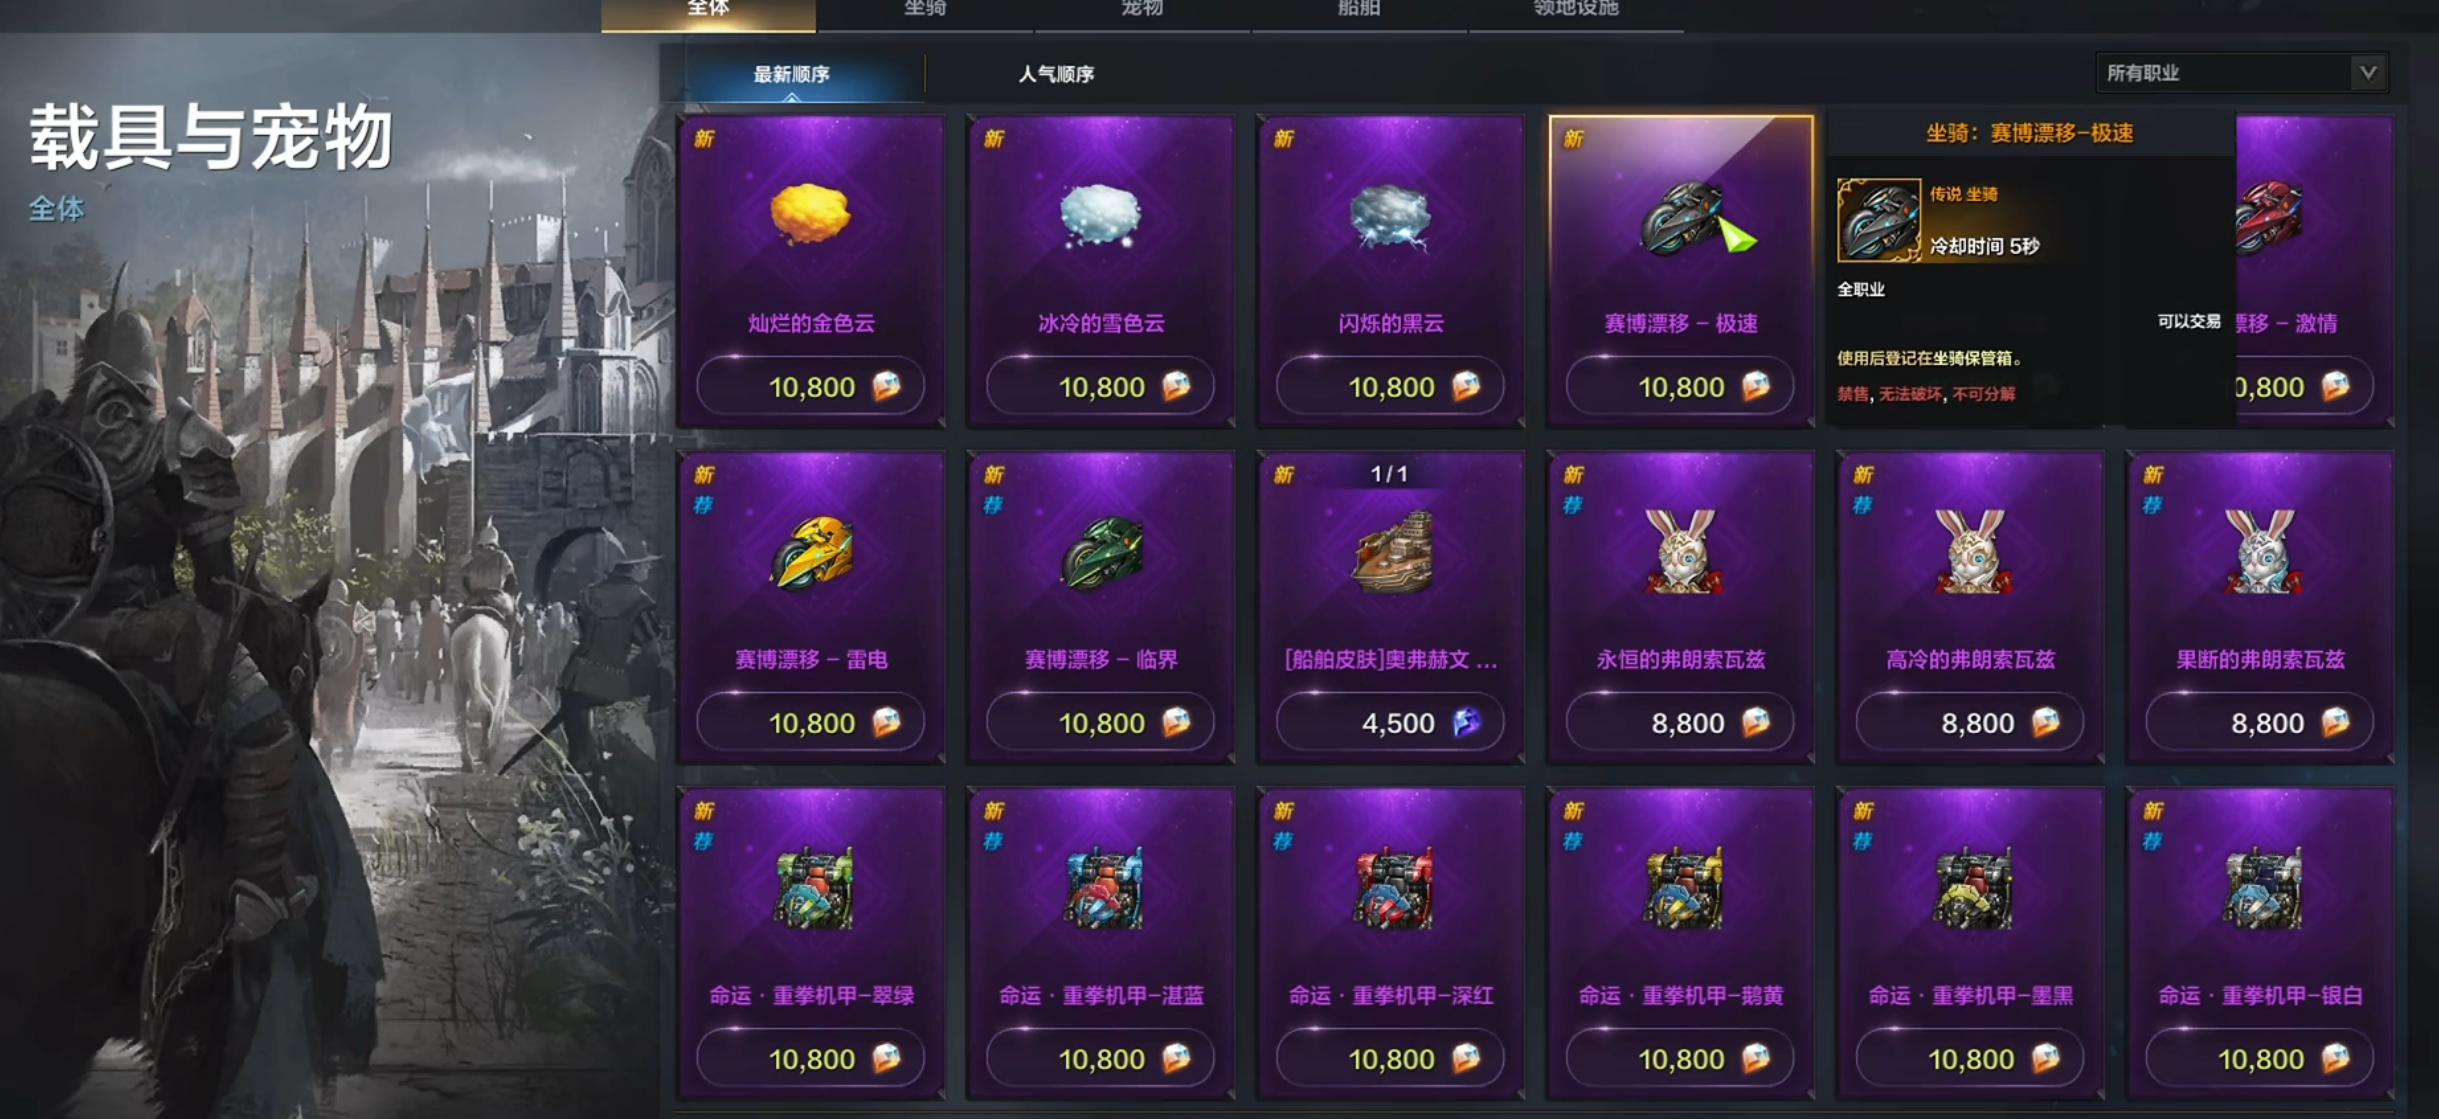Image resolution: width=2439 pixels, height=1119 pixels.
Task: Click the 命运·重拳机甲-湛蓝 item name
Action: 1101,996
